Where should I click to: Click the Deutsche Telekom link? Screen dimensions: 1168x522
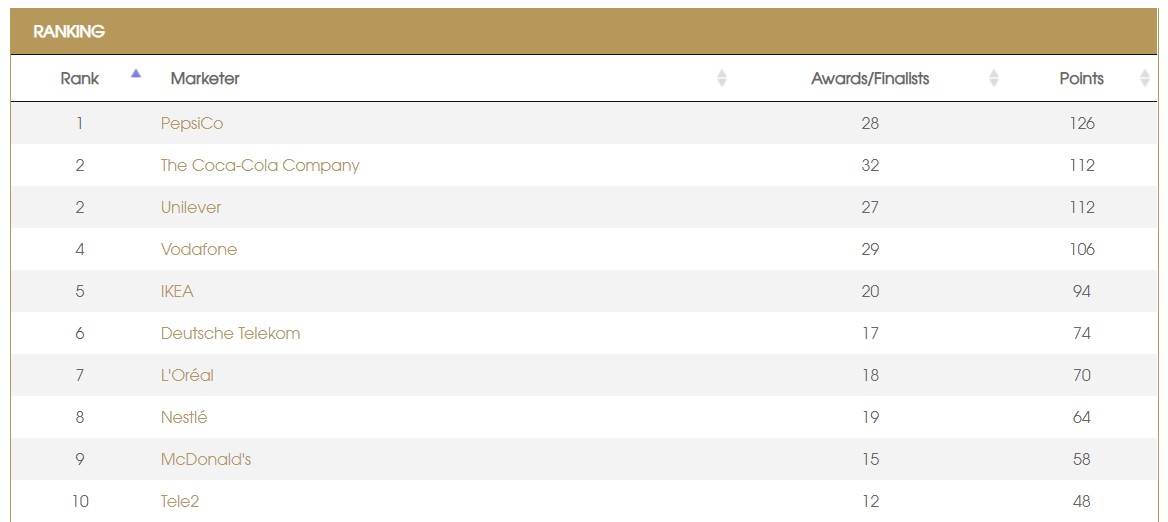pyautogui.click(x=230, y=334)
